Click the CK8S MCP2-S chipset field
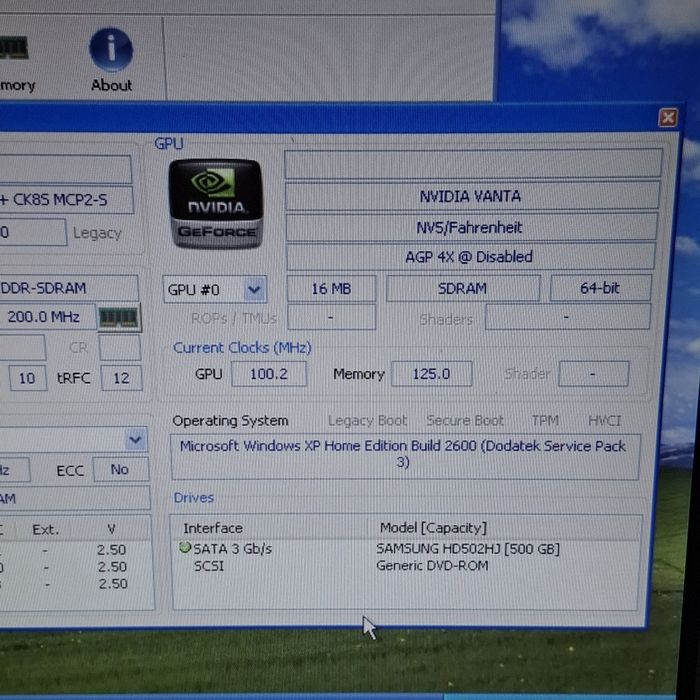 pos(65,200)
